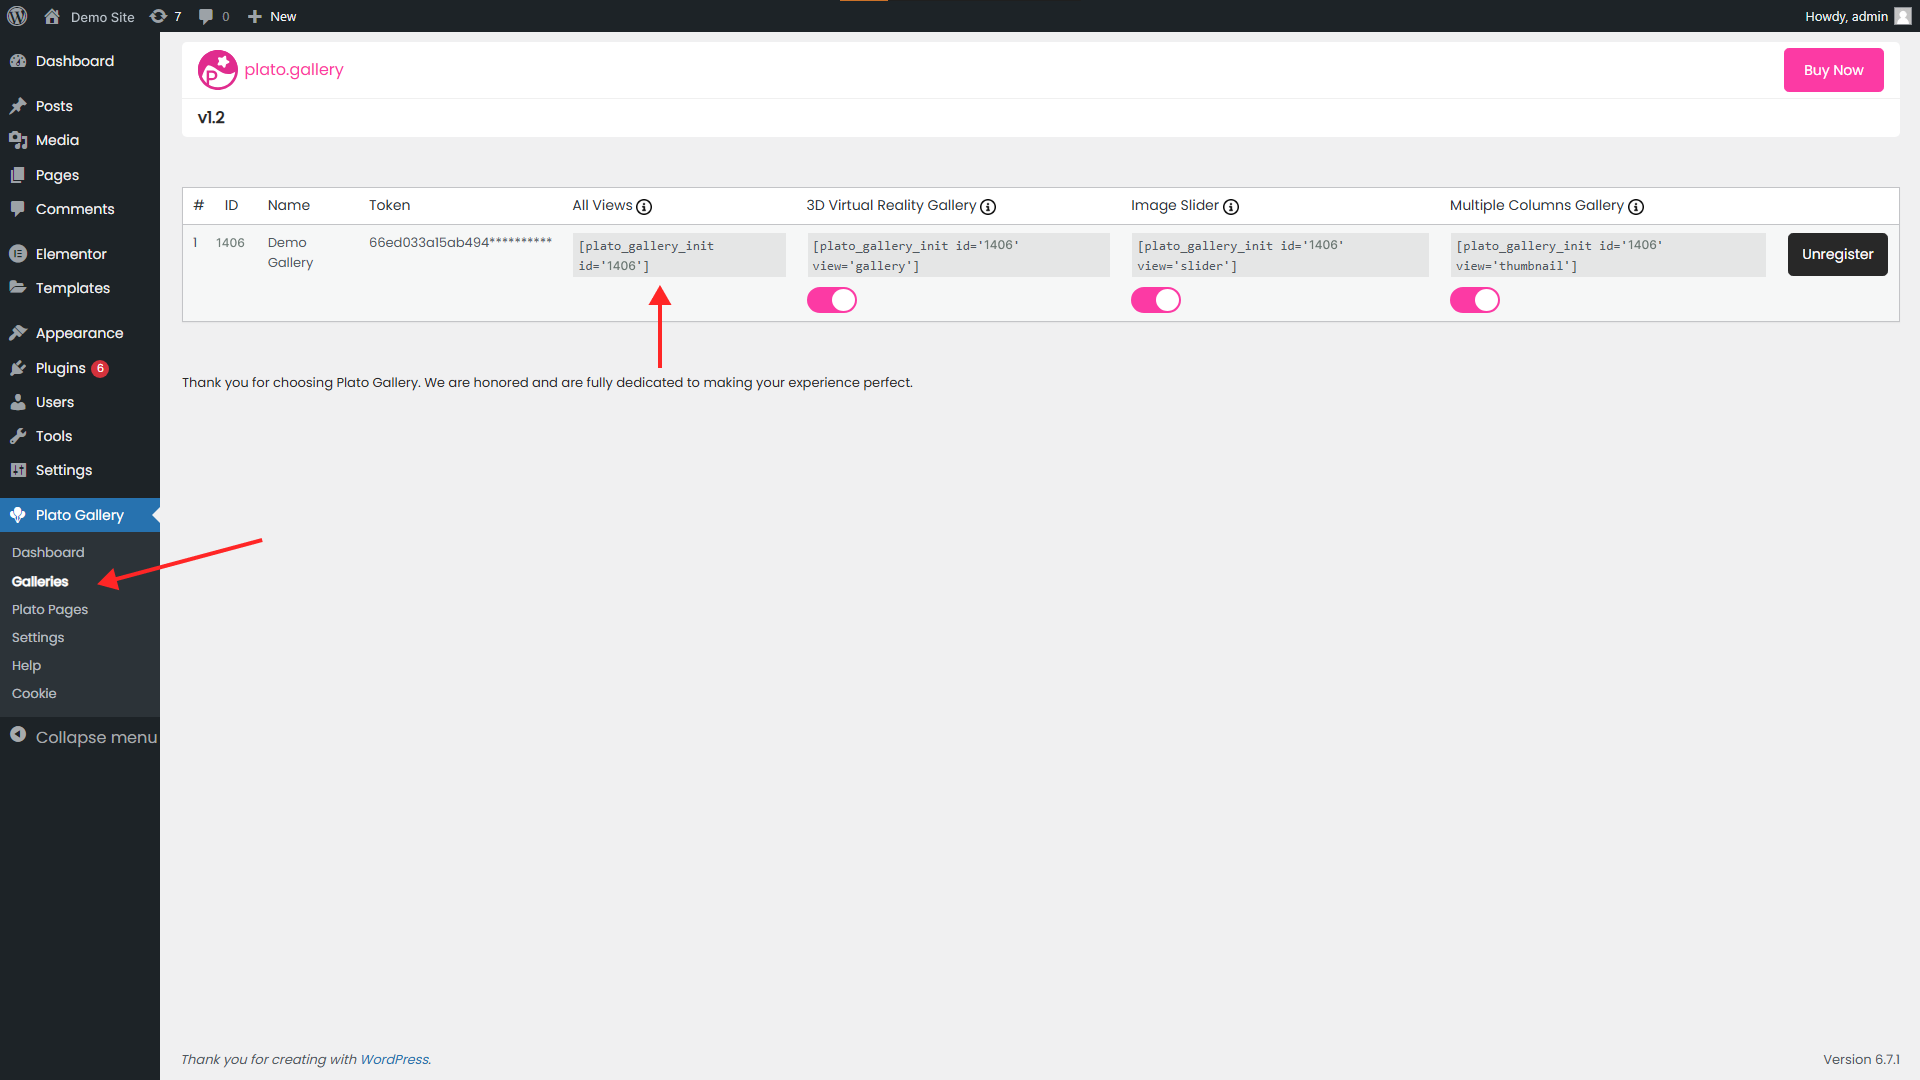The height and width of the screenshot is (1080, 1920).
Task: Click the All Views shortcode input field
Action: tap(678, 255)
